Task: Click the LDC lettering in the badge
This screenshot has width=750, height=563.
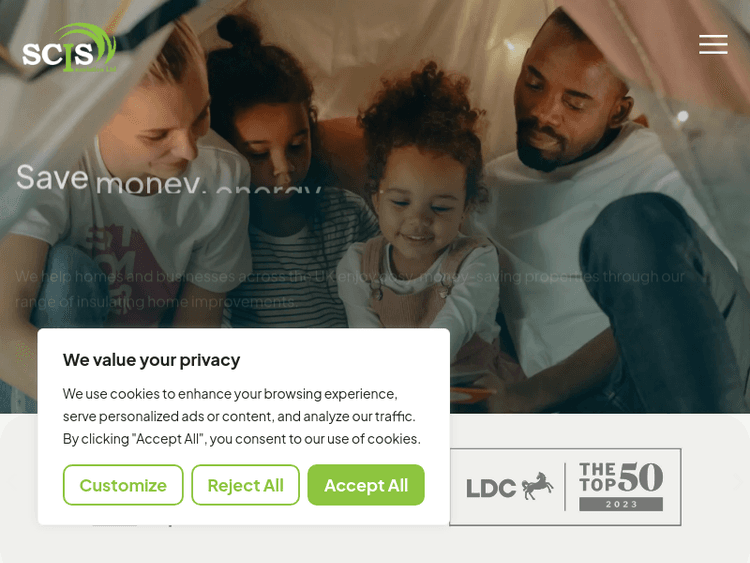Action: click(491, 488)
